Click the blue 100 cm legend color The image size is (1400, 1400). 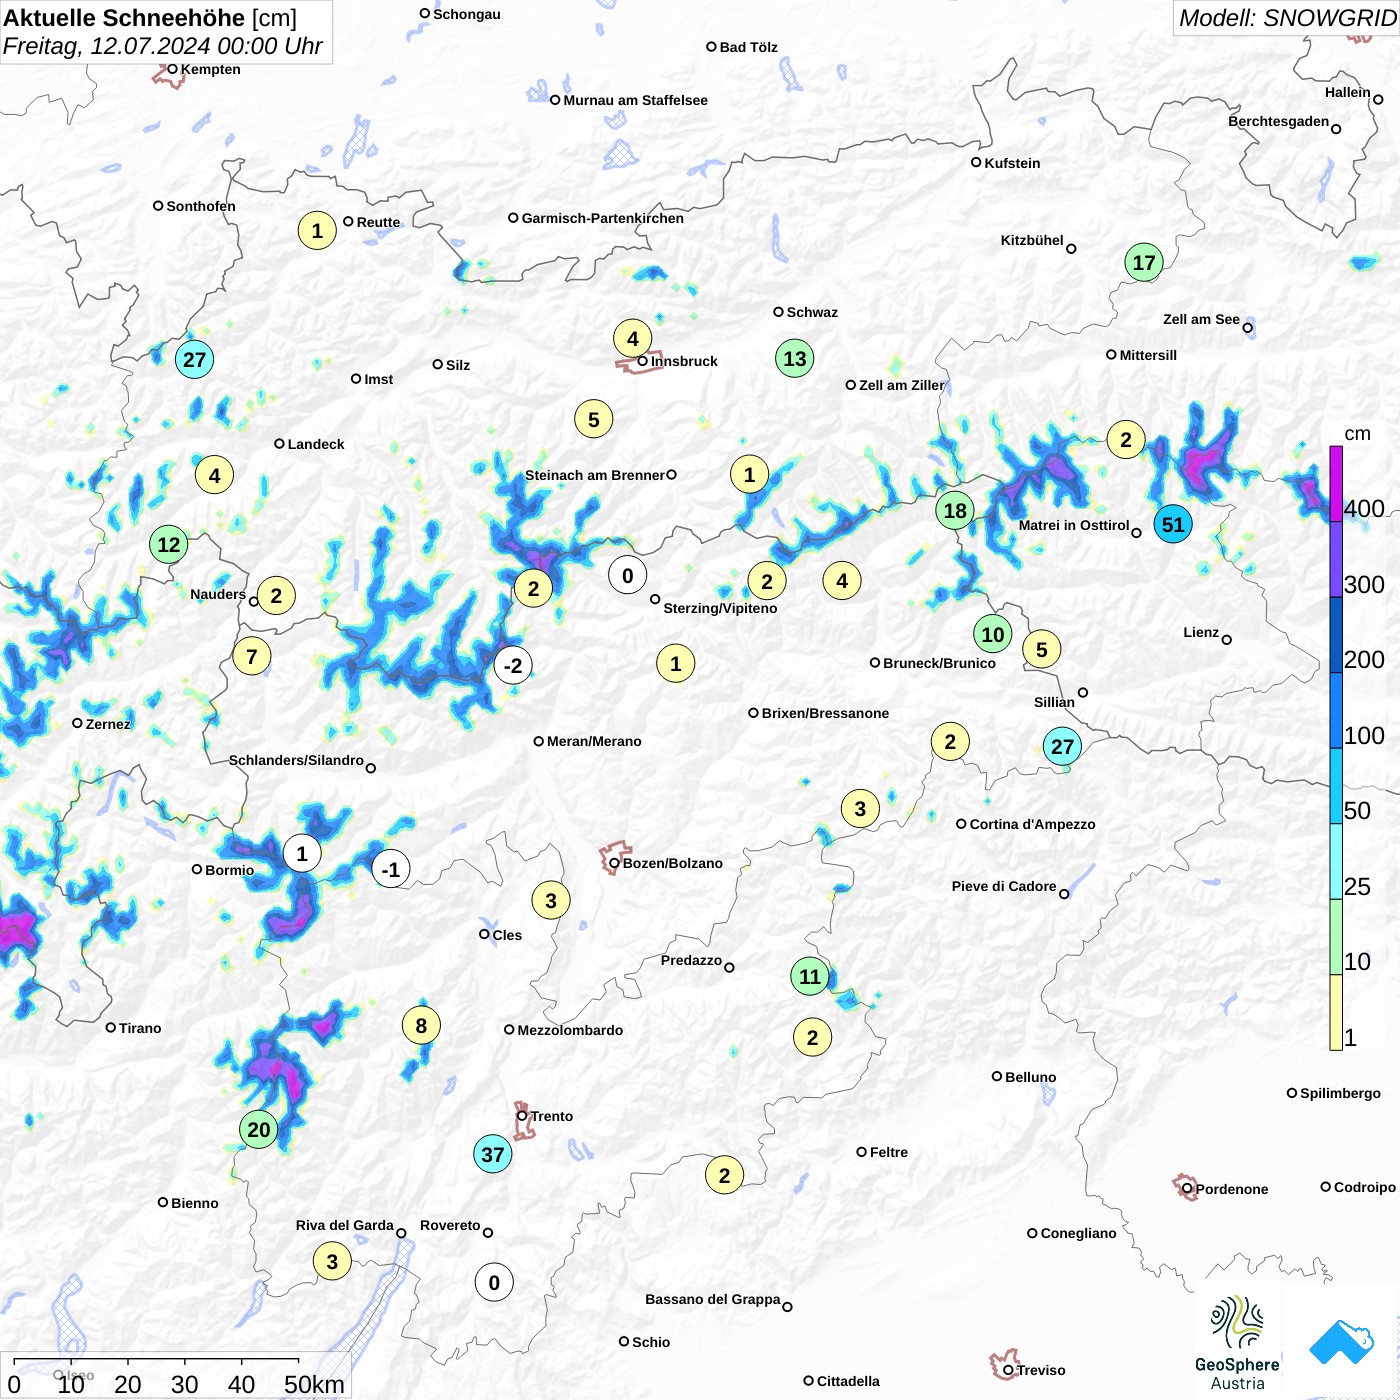[x=1336, y=710]
